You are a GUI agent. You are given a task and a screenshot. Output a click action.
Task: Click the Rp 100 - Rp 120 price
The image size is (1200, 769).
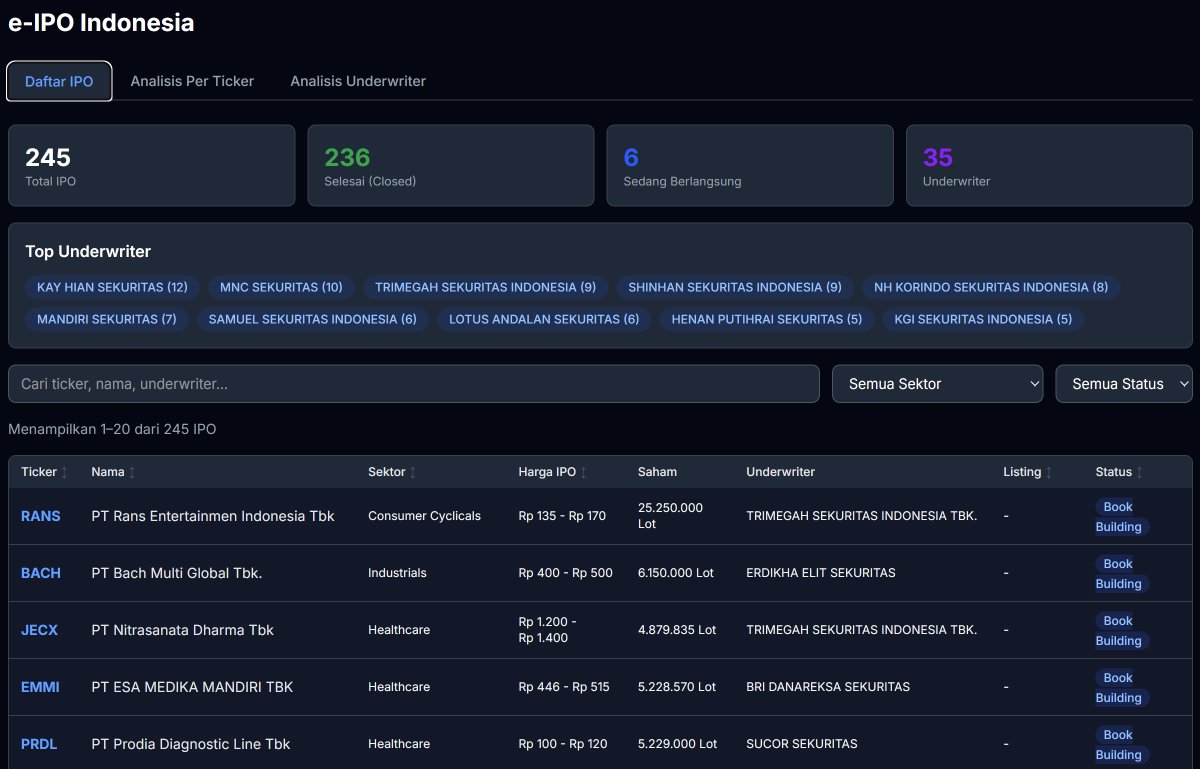563,744
